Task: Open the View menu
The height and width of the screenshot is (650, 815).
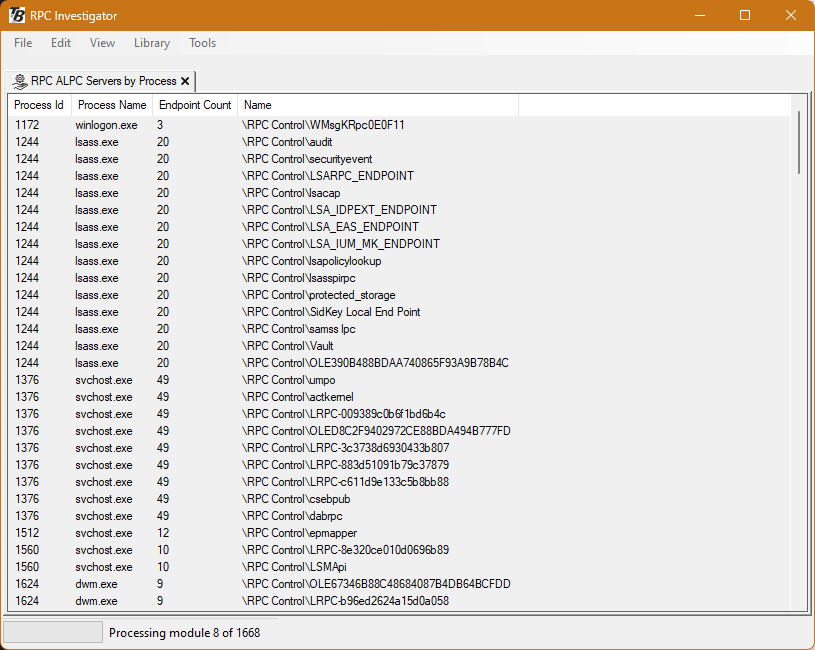Action: [x=102, y=43]
